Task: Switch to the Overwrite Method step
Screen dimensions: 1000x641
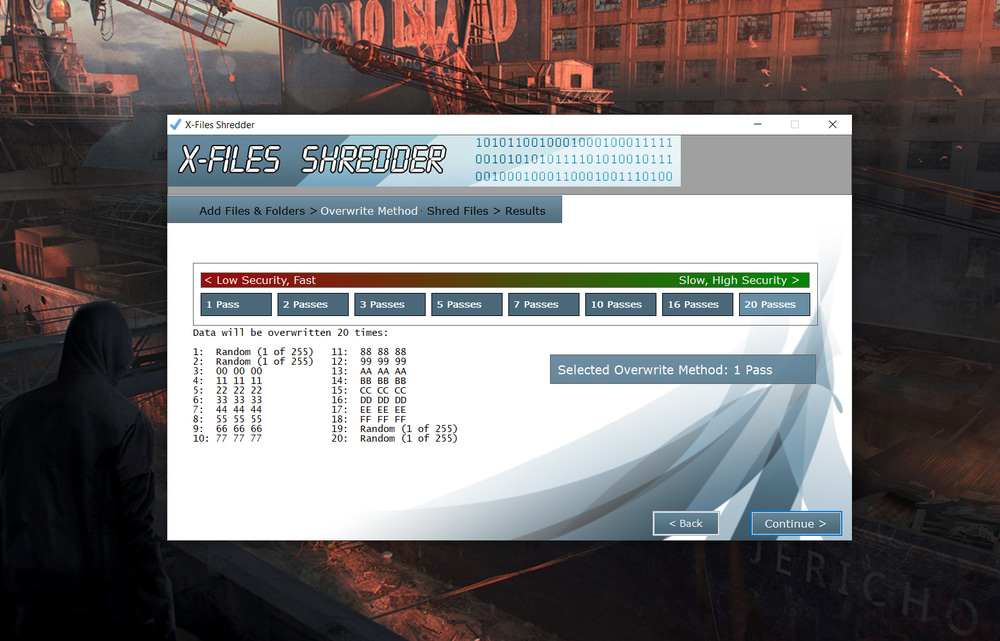Action: (369, 211)
